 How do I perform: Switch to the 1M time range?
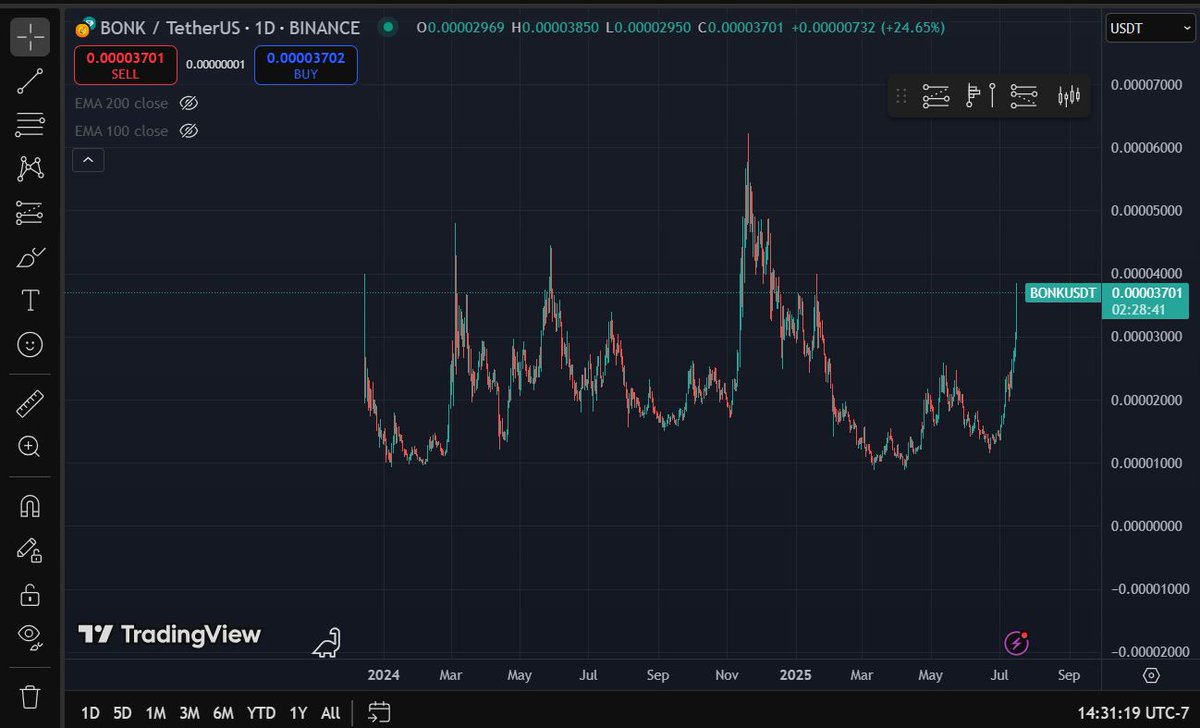tap(155, 713)
